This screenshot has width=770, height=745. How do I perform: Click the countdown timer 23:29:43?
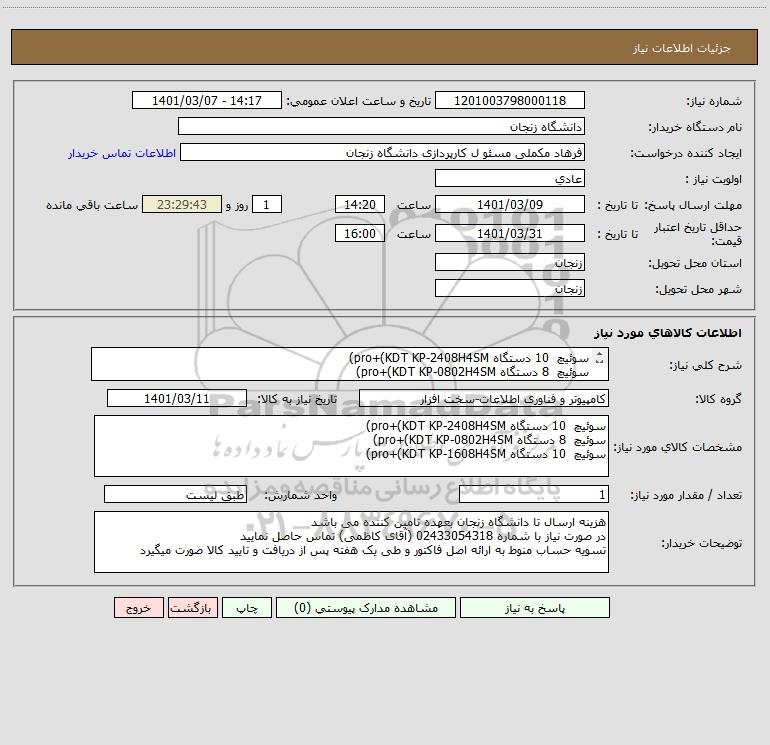coord(182,204)
